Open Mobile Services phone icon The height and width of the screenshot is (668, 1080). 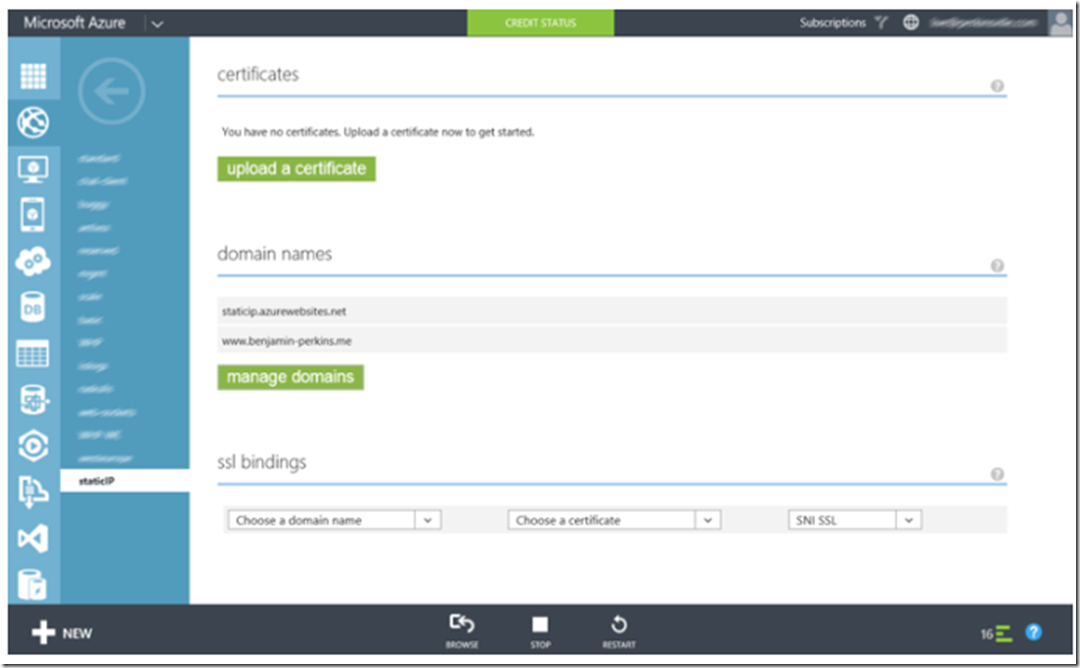33,214
